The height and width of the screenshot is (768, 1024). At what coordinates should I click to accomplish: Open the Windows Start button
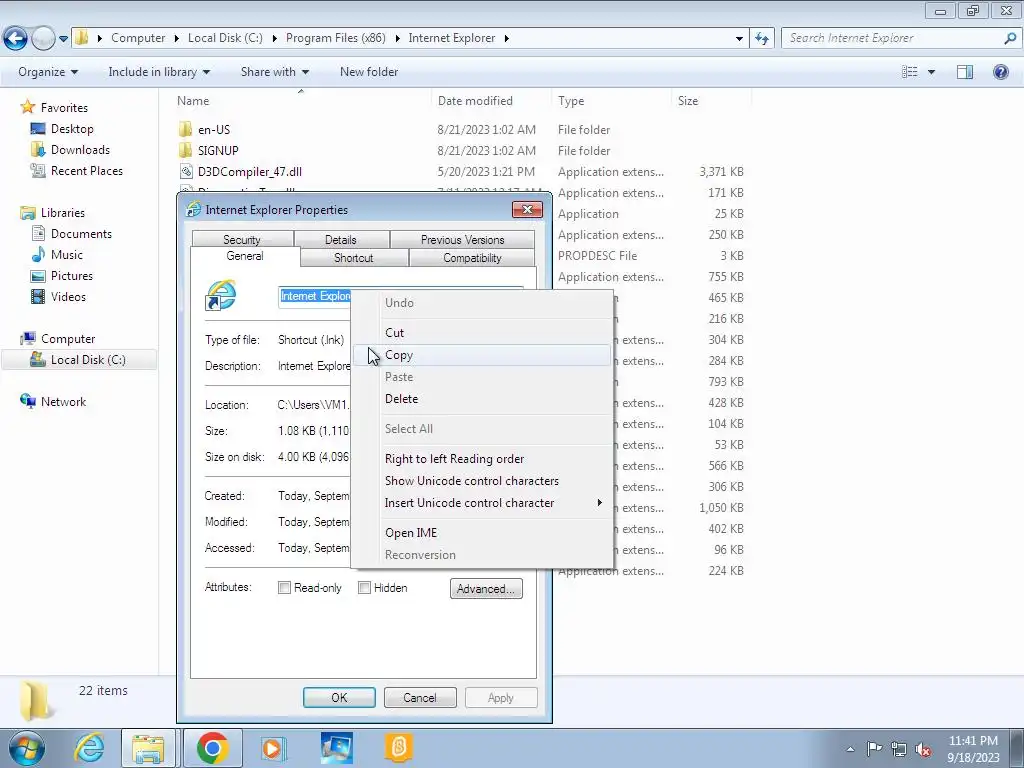click(x=27, y=748)
